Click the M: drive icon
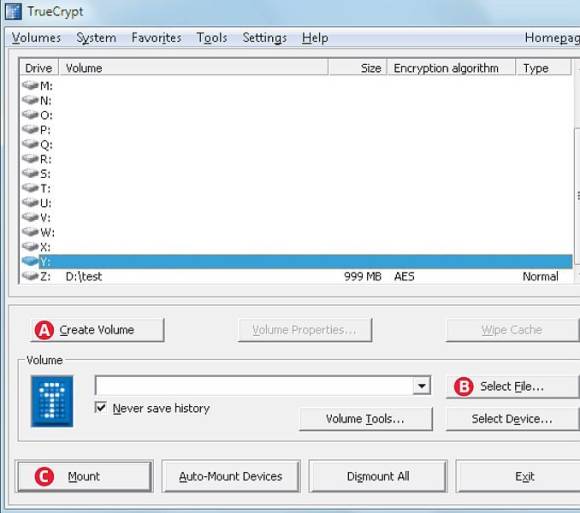This screenshot has width=580, height=513. click(30, 85)
